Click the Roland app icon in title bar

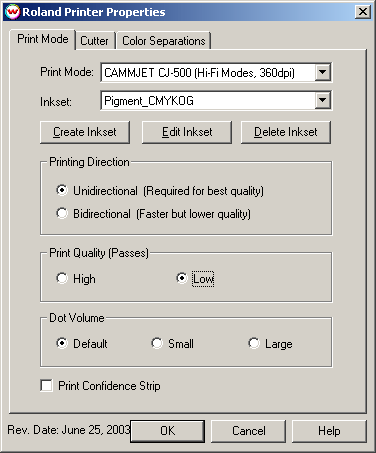coord(13,12)
